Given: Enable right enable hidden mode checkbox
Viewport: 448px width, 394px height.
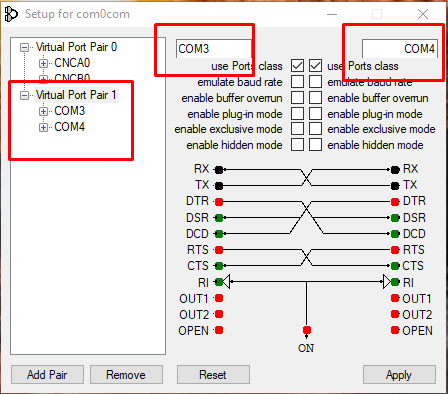Looking at the screenshot, I should coord(315,145).
